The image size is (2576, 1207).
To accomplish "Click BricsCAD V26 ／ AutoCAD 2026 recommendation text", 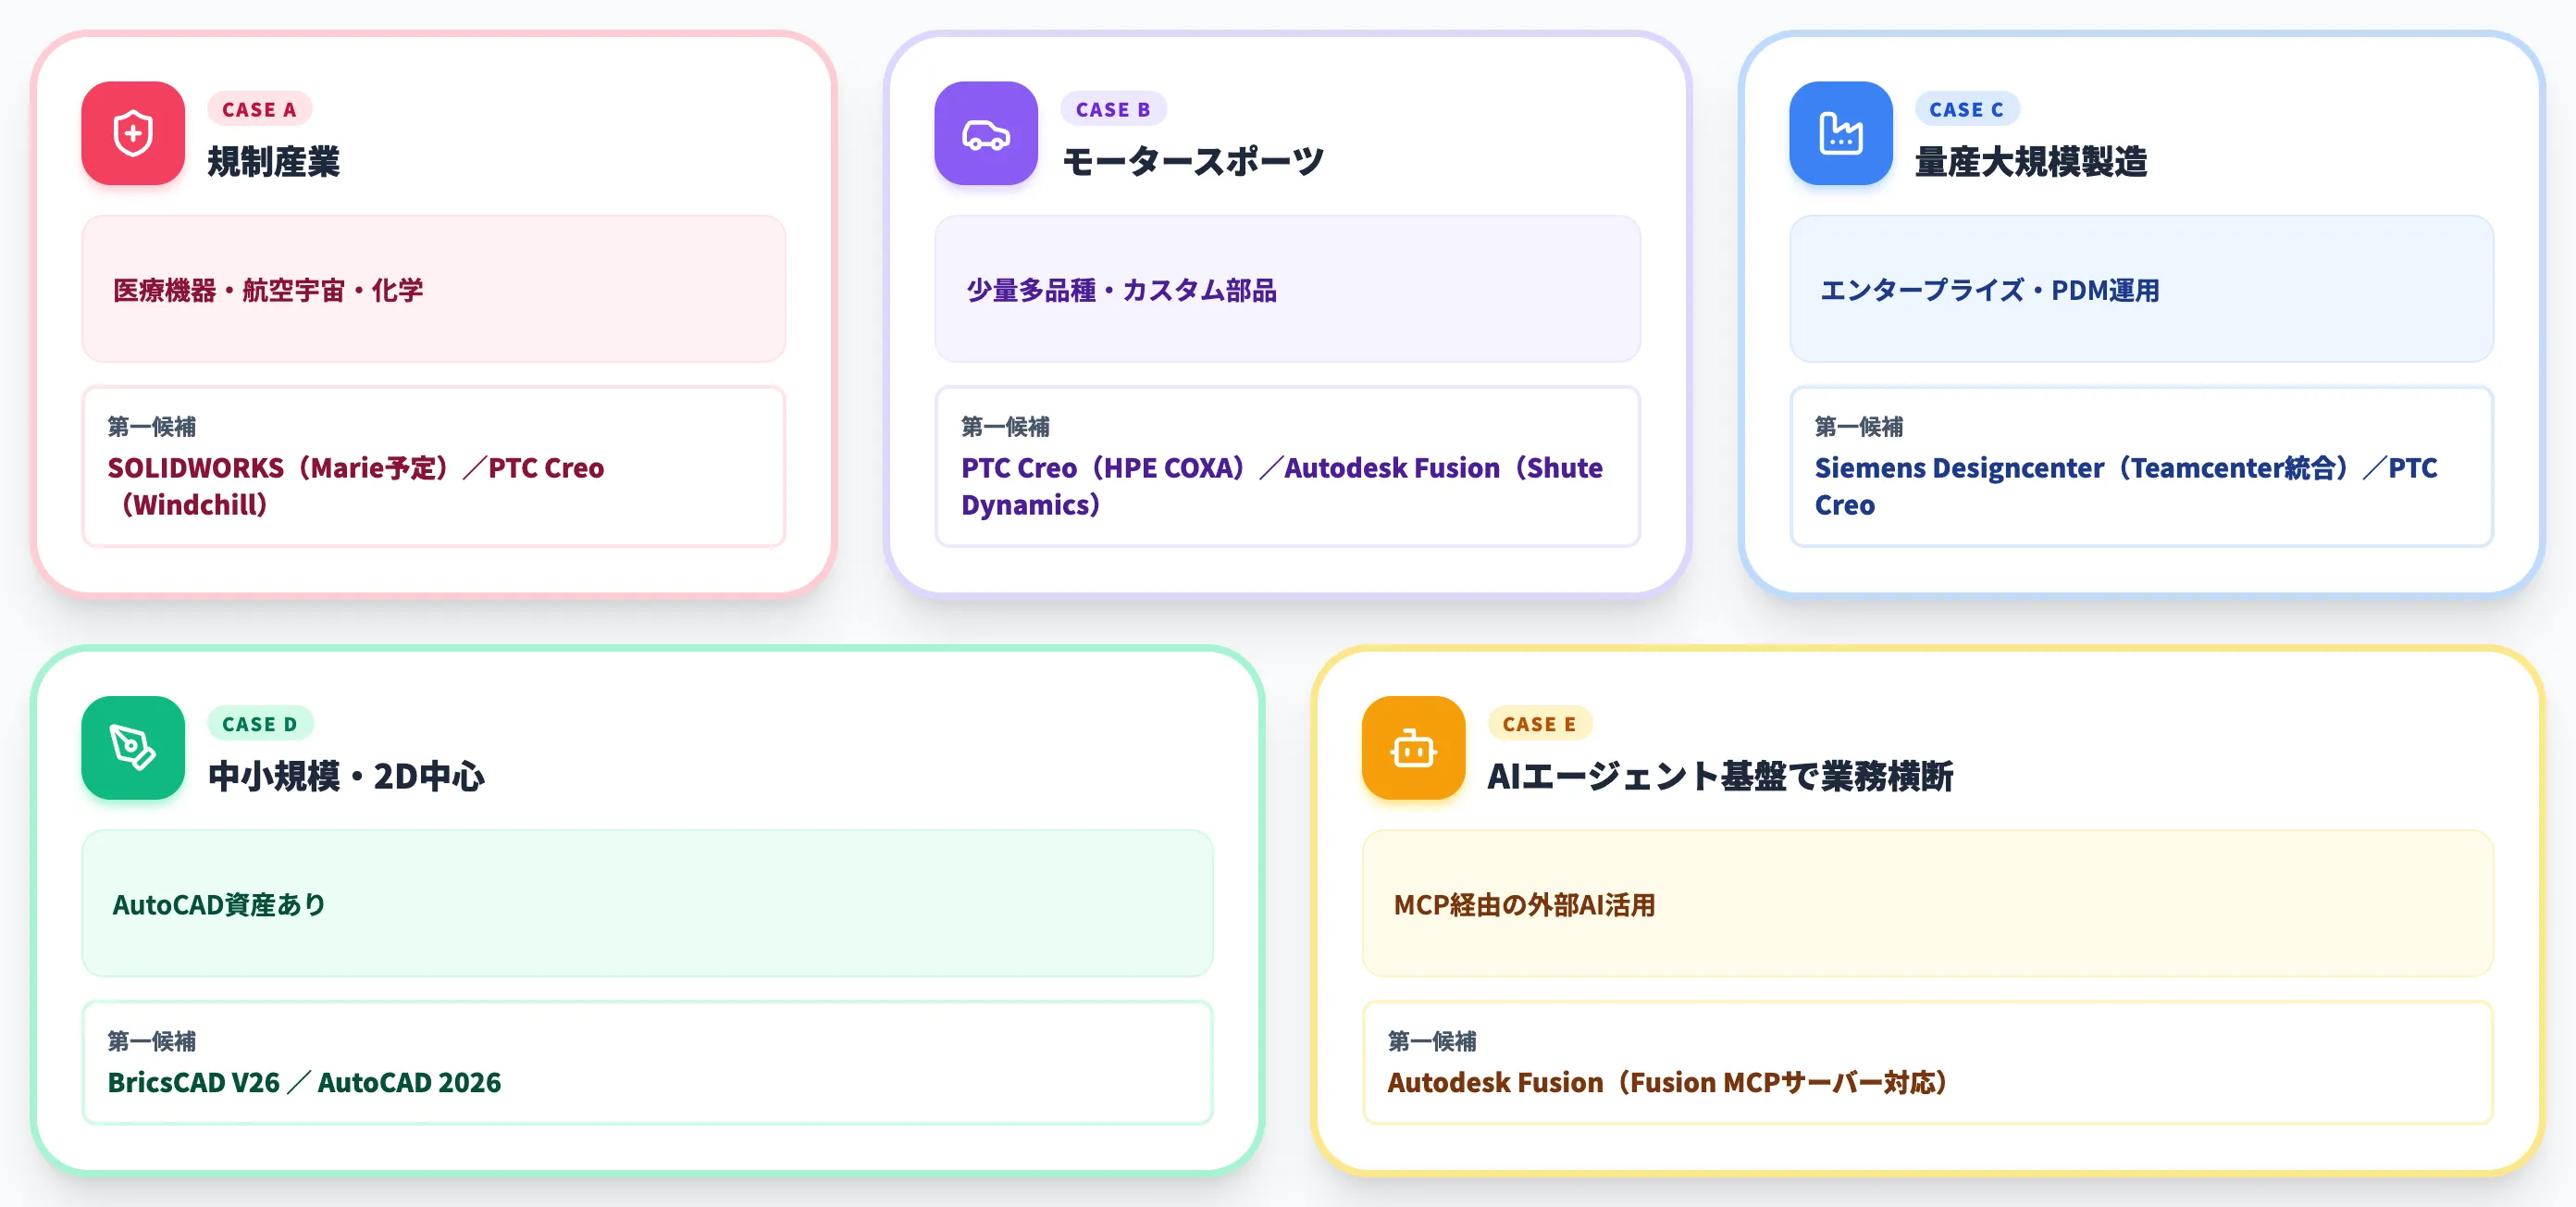I will click(x=304, y=1082).
